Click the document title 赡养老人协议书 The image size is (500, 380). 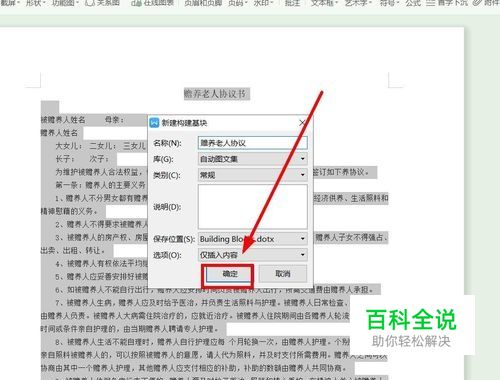(x=215, y=94)
